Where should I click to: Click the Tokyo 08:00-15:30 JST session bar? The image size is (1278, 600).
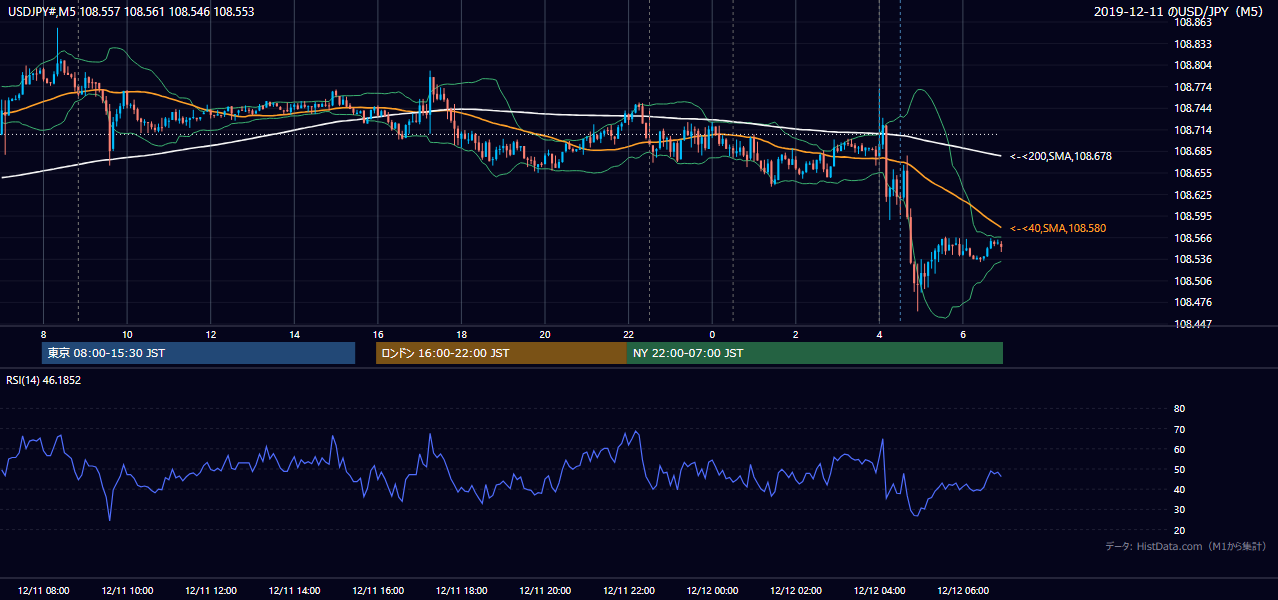point(199,353)
